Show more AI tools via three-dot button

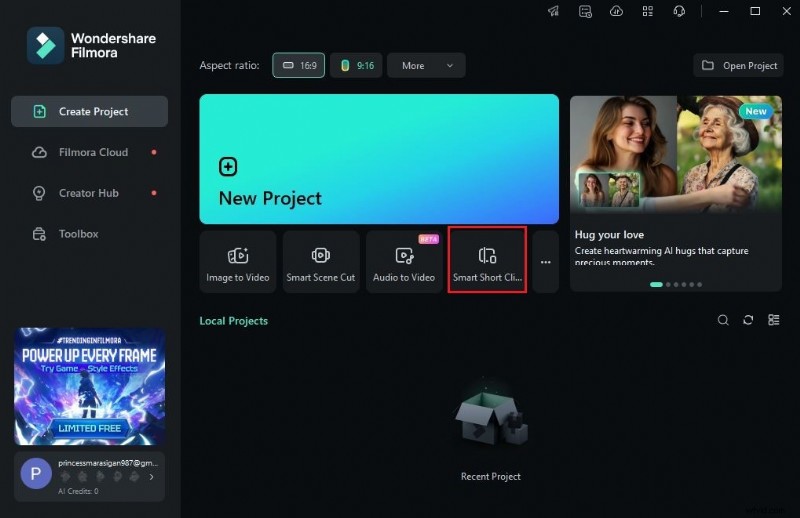point(545,262)
